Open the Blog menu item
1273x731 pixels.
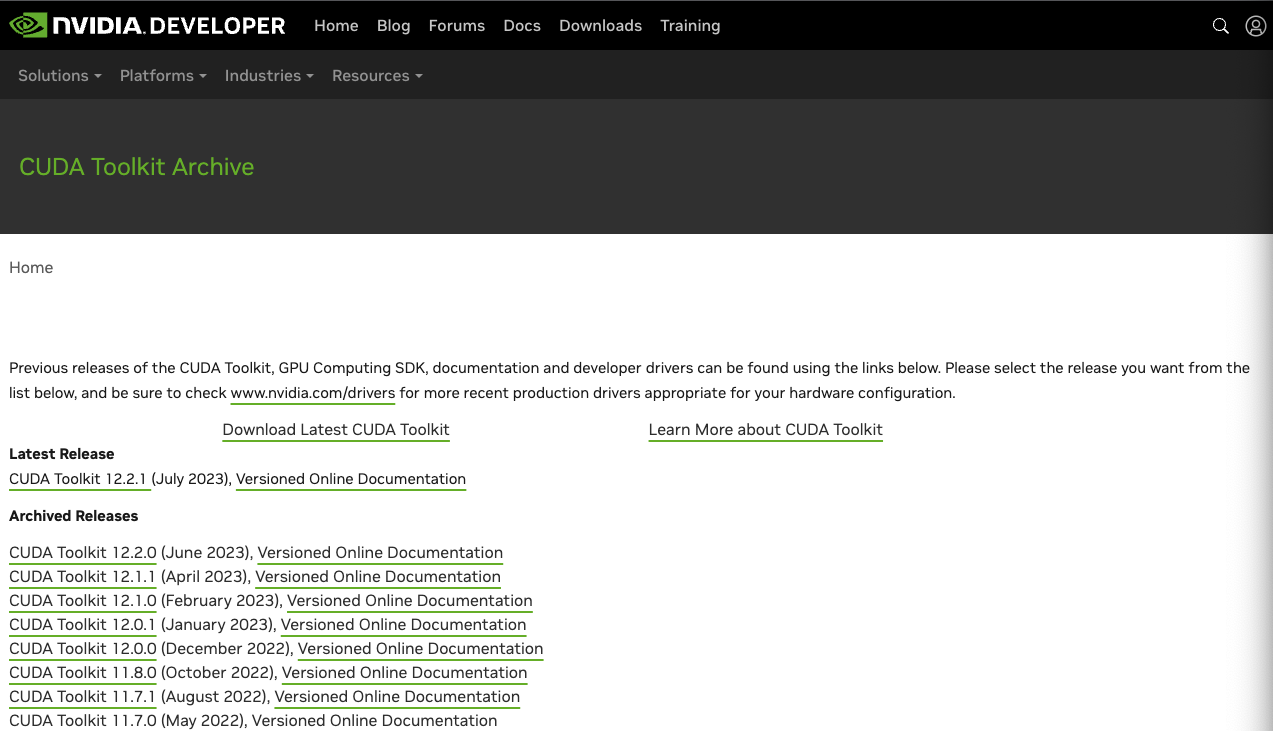click(393, 26)
